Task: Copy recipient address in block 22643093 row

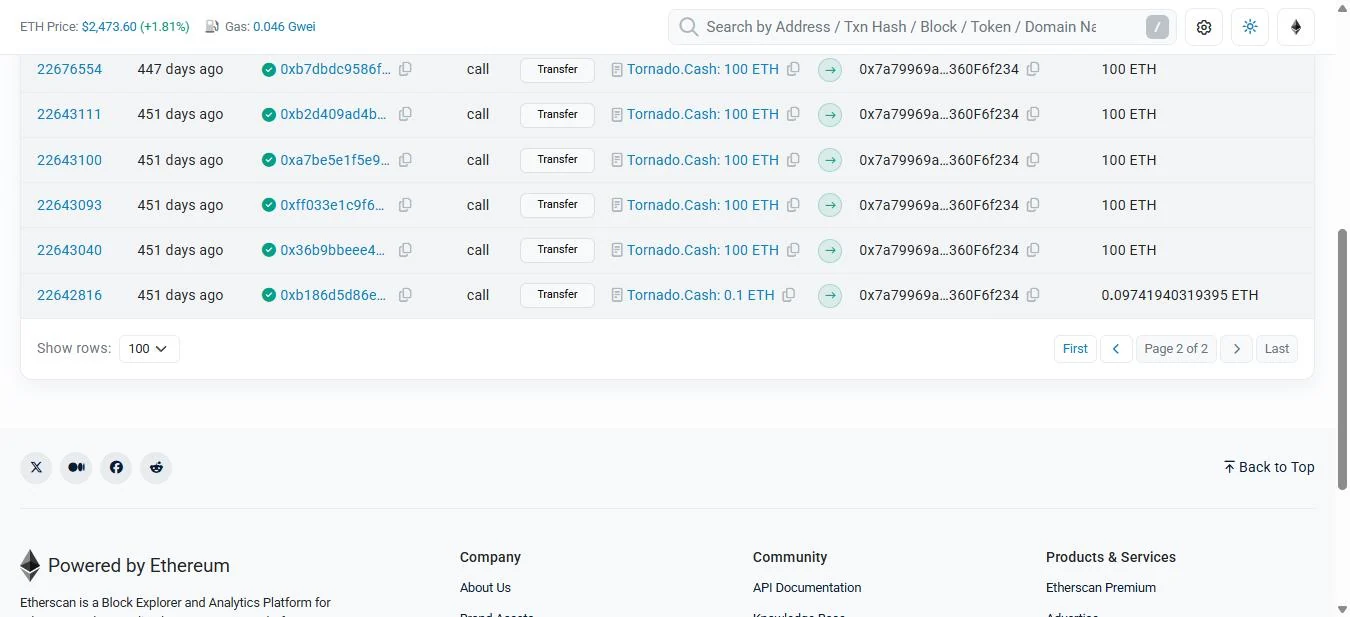Action: [1033, 205]
